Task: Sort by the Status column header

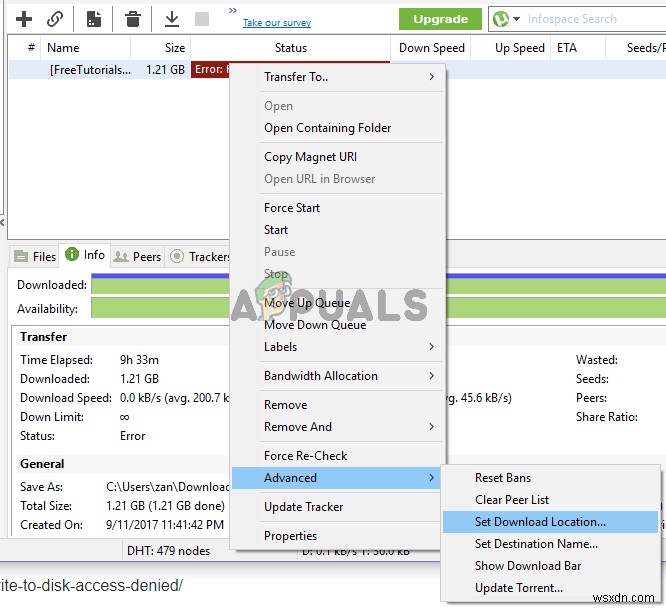Action: [291, 48]
